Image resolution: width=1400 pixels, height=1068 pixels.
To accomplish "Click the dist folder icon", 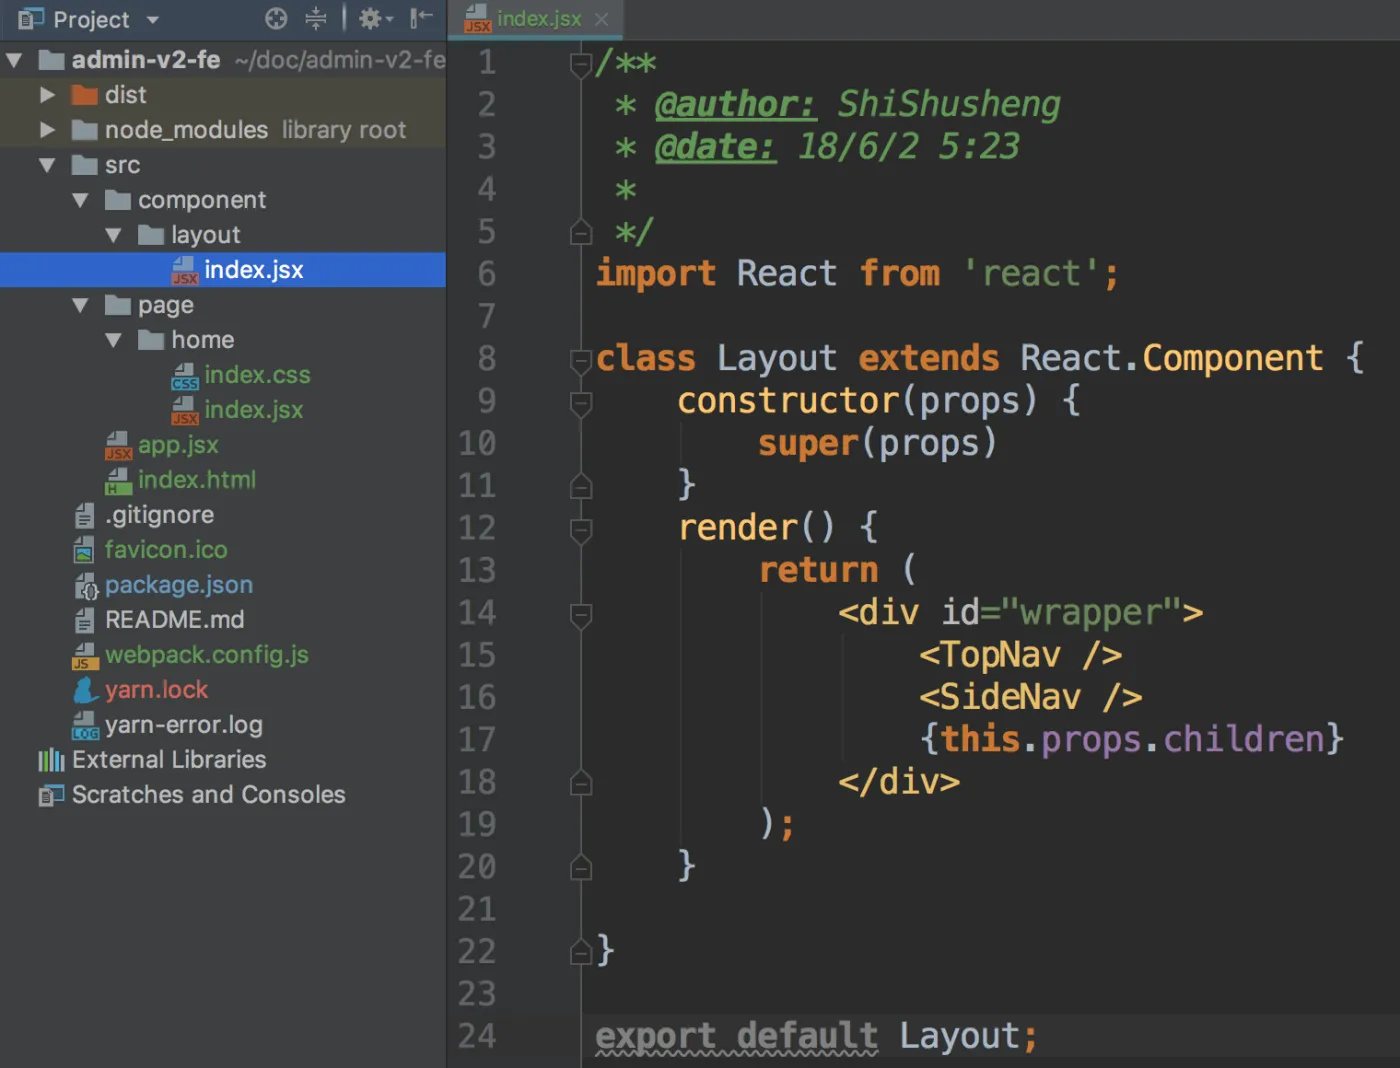I will [85, 95].
